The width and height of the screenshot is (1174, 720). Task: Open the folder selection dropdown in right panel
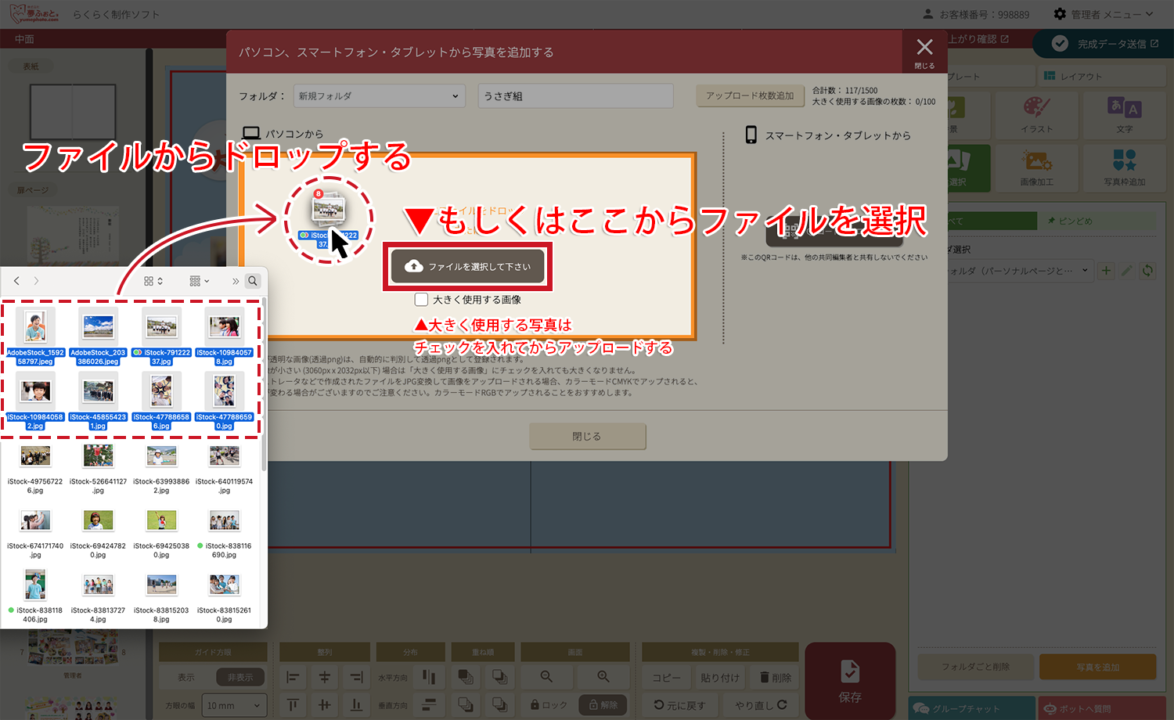pos(1018,271)
